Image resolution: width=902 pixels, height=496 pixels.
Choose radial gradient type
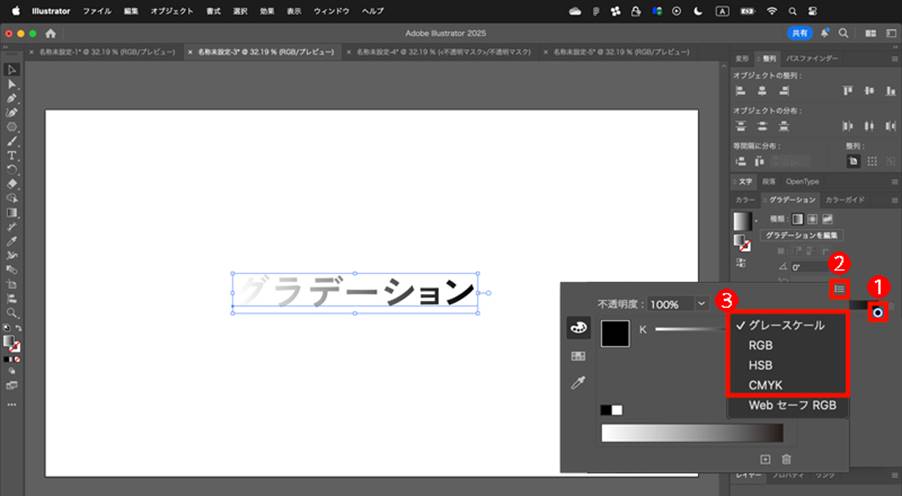[812, 219]
